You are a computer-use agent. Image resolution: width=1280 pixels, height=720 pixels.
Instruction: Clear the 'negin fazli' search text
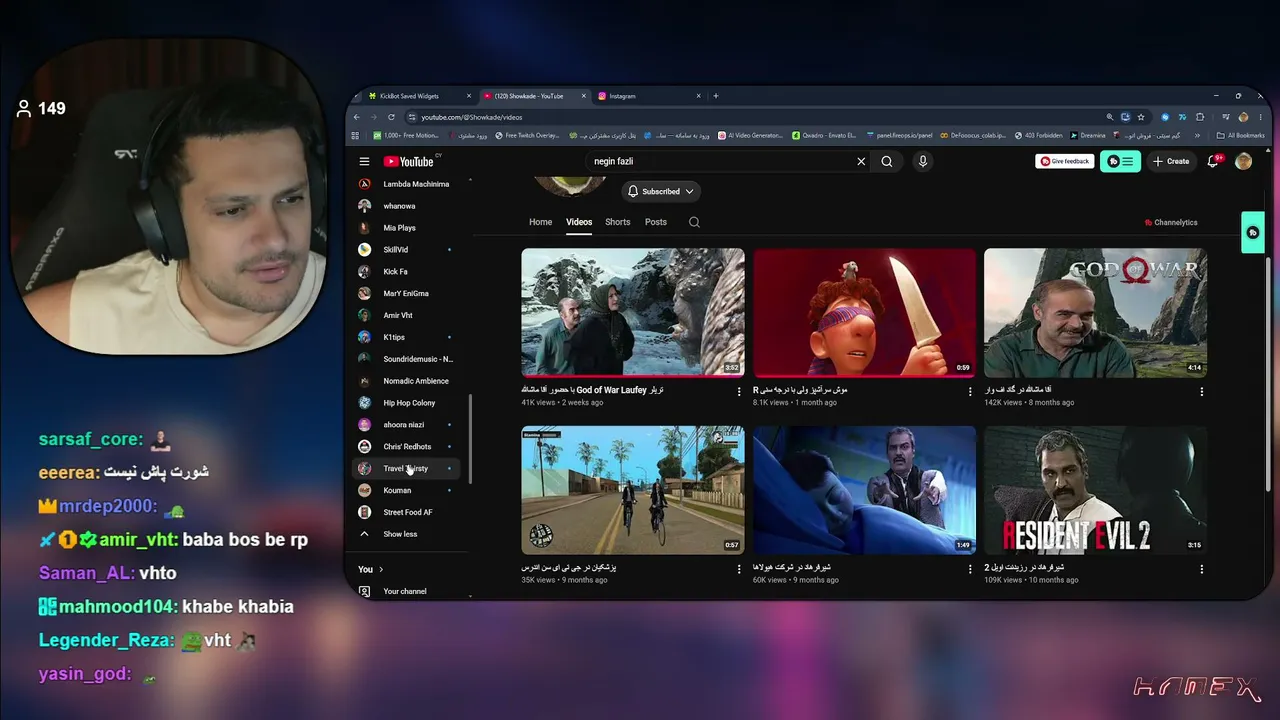tap(861, 161)
